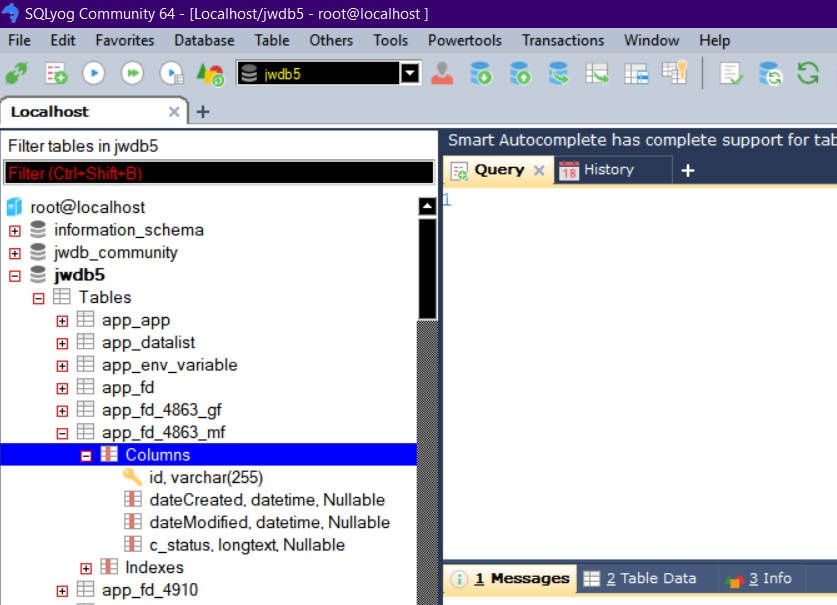Open the Powertools menu
The width and height of the screenshot is (837, 605).
(464, 40)
